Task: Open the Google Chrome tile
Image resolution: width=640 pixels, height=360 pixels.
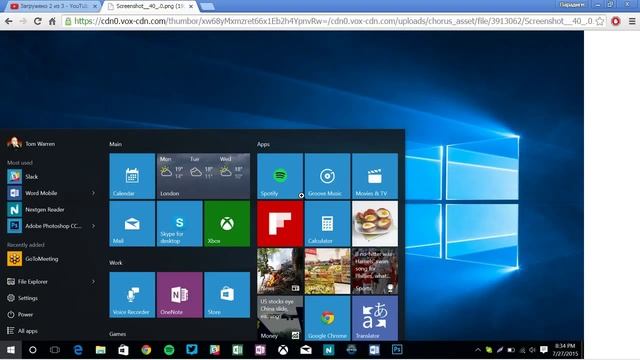Action: point(327,318)
